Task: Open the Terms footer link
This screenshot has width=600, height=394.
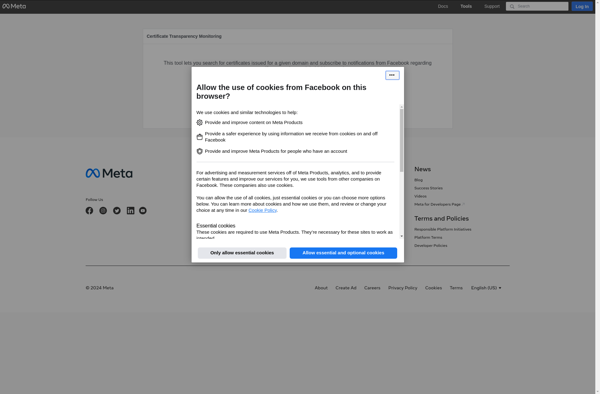Action: (456, 288)
